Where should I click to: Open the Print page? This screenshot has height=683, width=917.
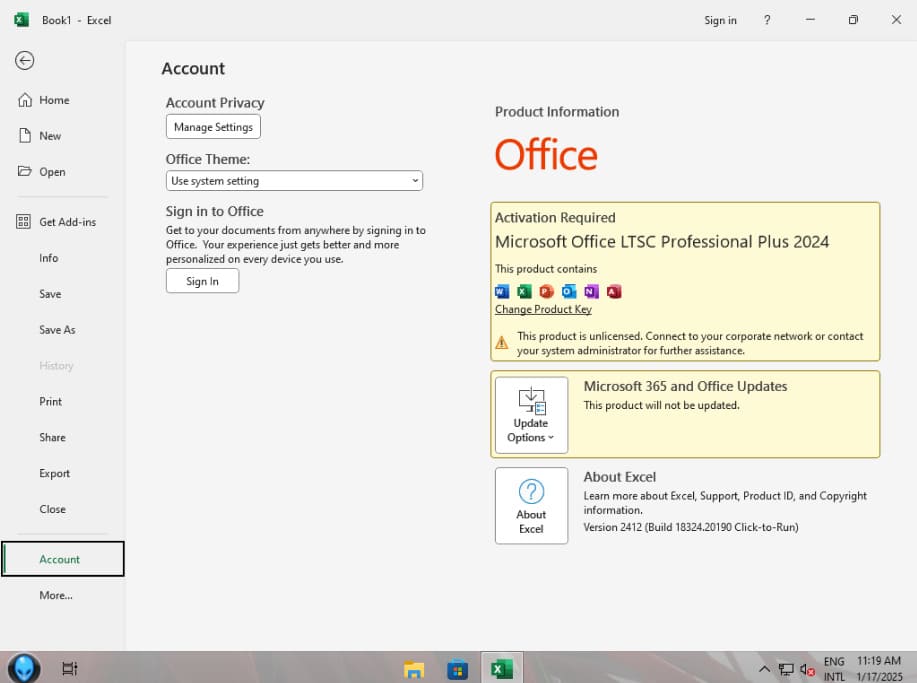point(50,402)
